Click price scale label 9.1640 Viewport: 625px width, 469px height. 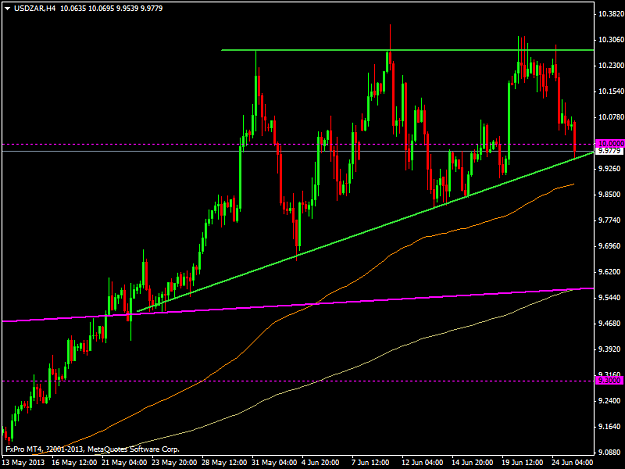point(611,427)
